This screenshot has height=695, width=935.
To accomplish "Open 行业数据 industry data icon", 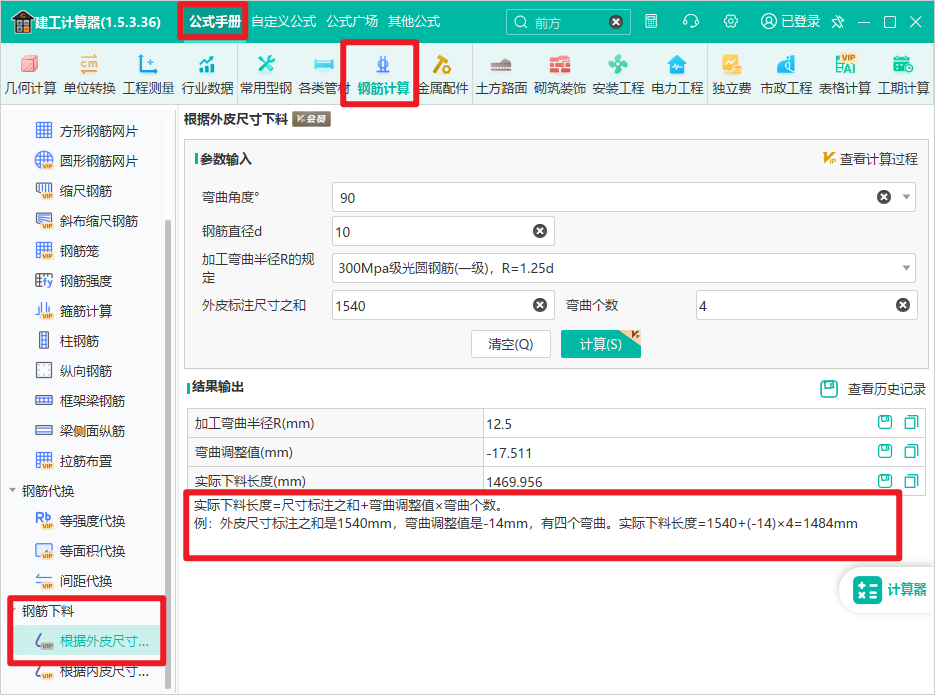I will pyautogui.click(x=207, y=75).
